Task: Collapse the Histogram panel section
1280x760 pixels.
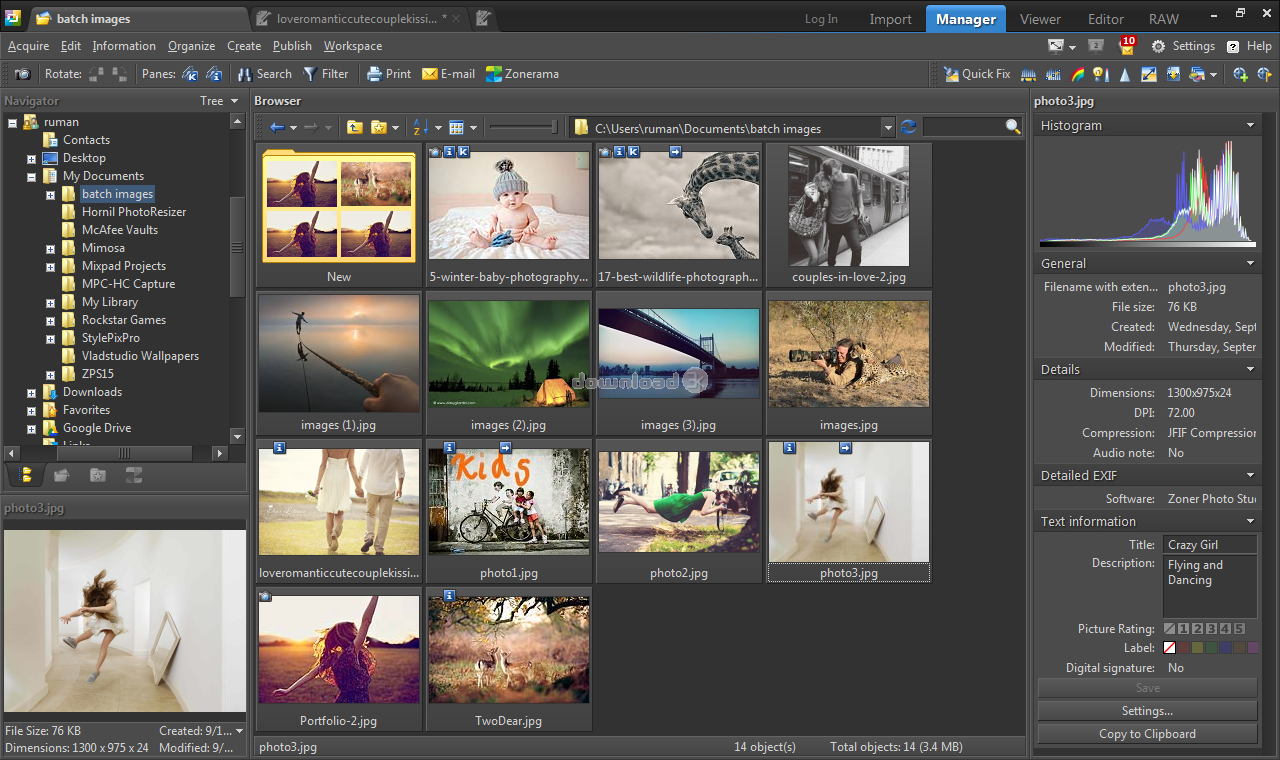Action: [x=1250, y=126]
